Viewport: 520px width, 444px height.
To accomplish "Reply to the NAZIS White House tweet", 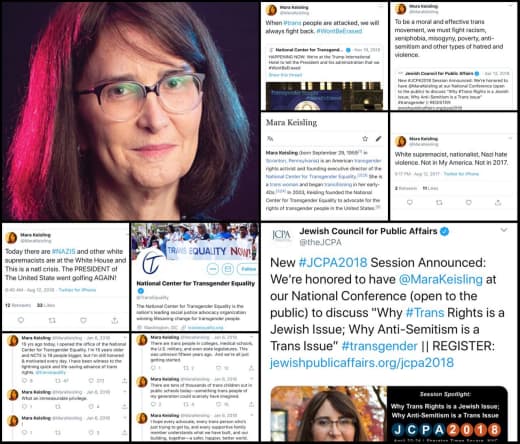I will 21,320.
